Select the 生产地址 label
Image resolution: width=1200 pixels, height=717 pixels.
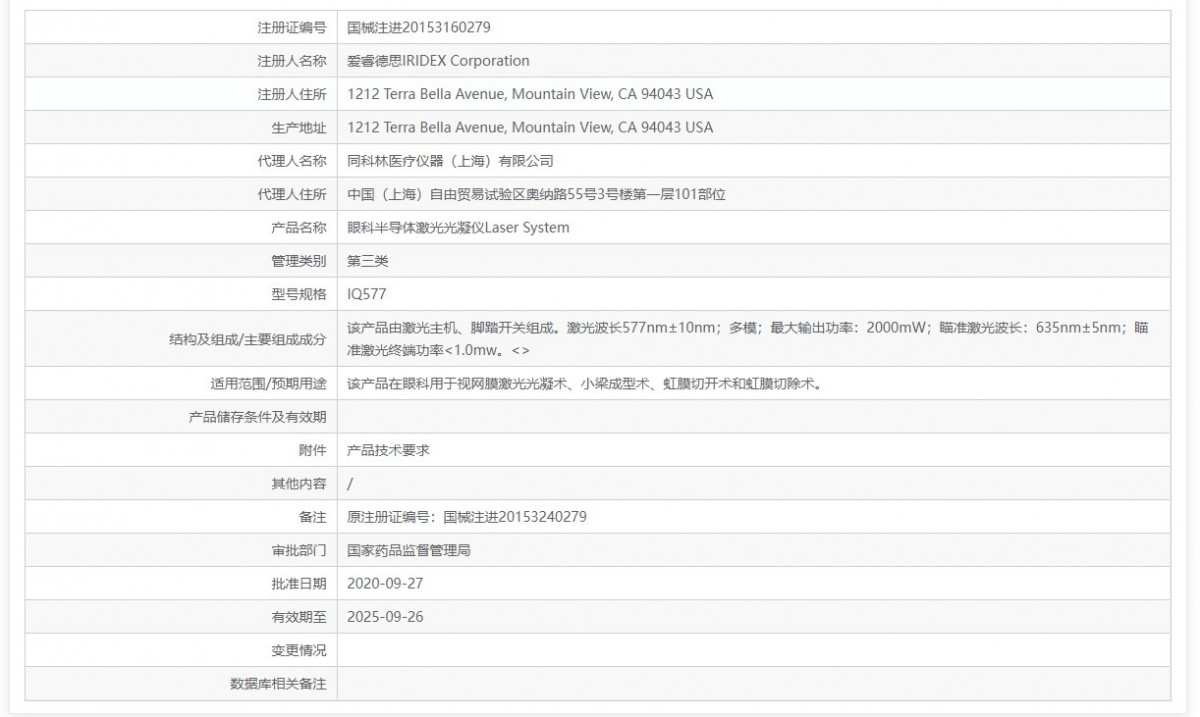pyautogui.click(x=299, y=127)
